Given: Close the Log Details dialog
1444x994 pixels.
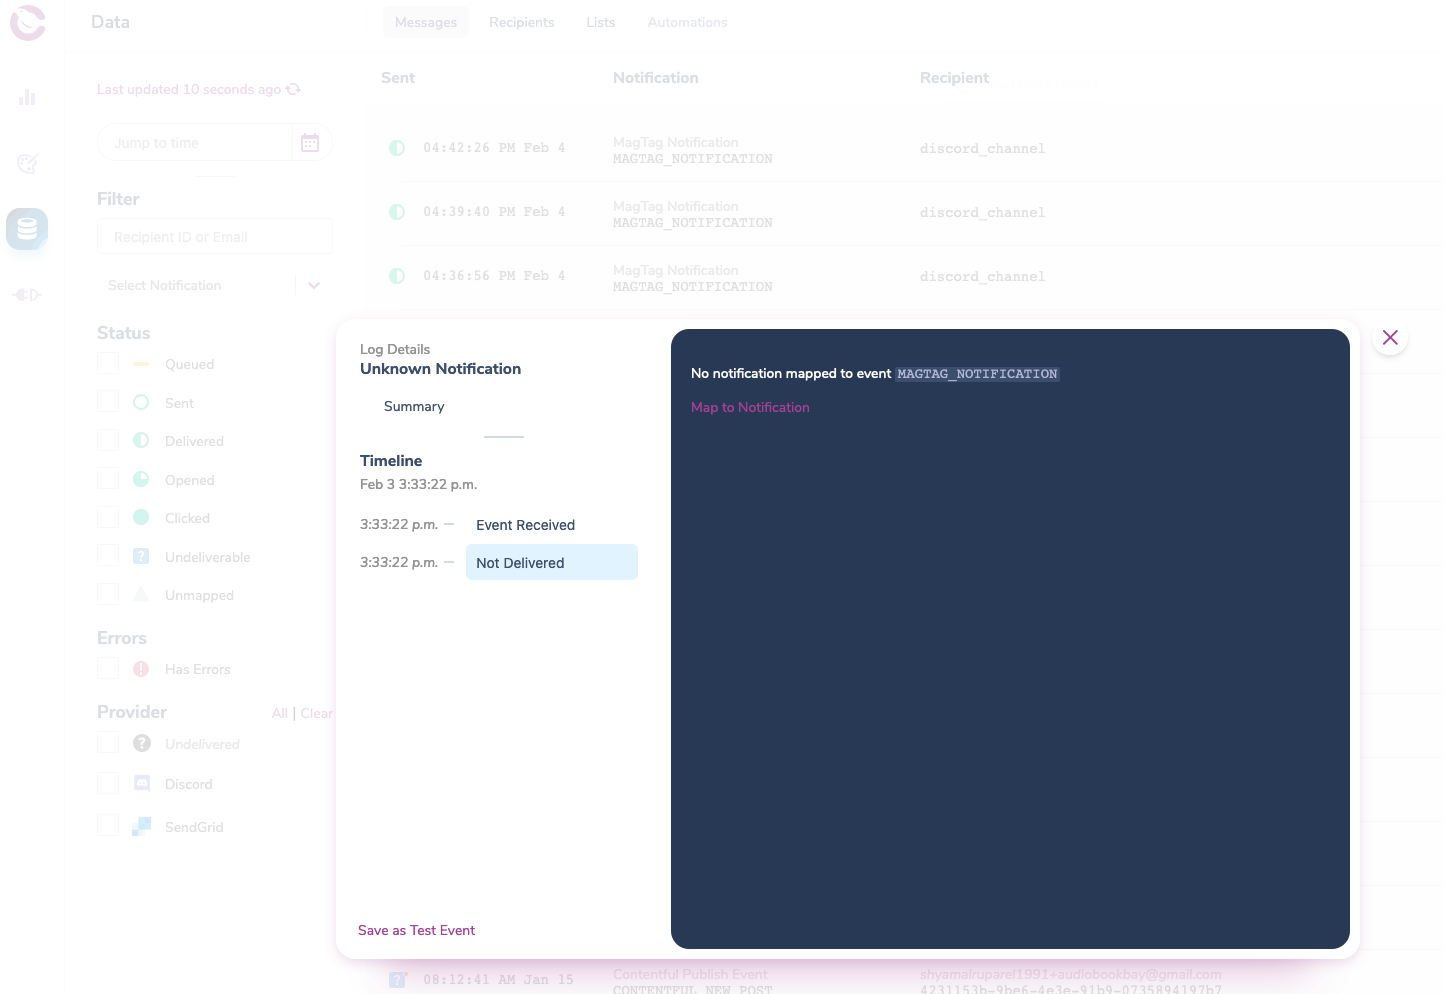Looking at the screenshot, I should (1390, 337).
